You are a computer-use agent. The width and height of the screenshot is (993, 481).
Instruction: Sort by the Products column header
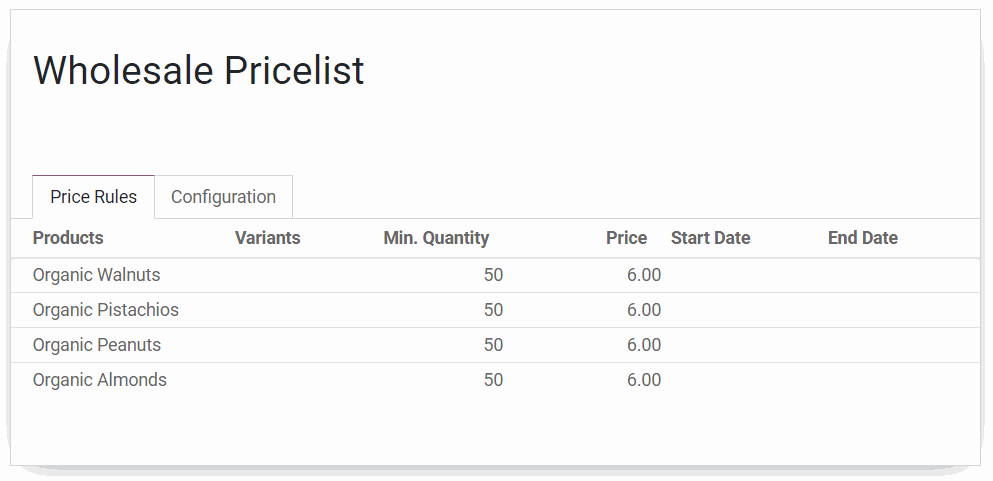(68, 238)
